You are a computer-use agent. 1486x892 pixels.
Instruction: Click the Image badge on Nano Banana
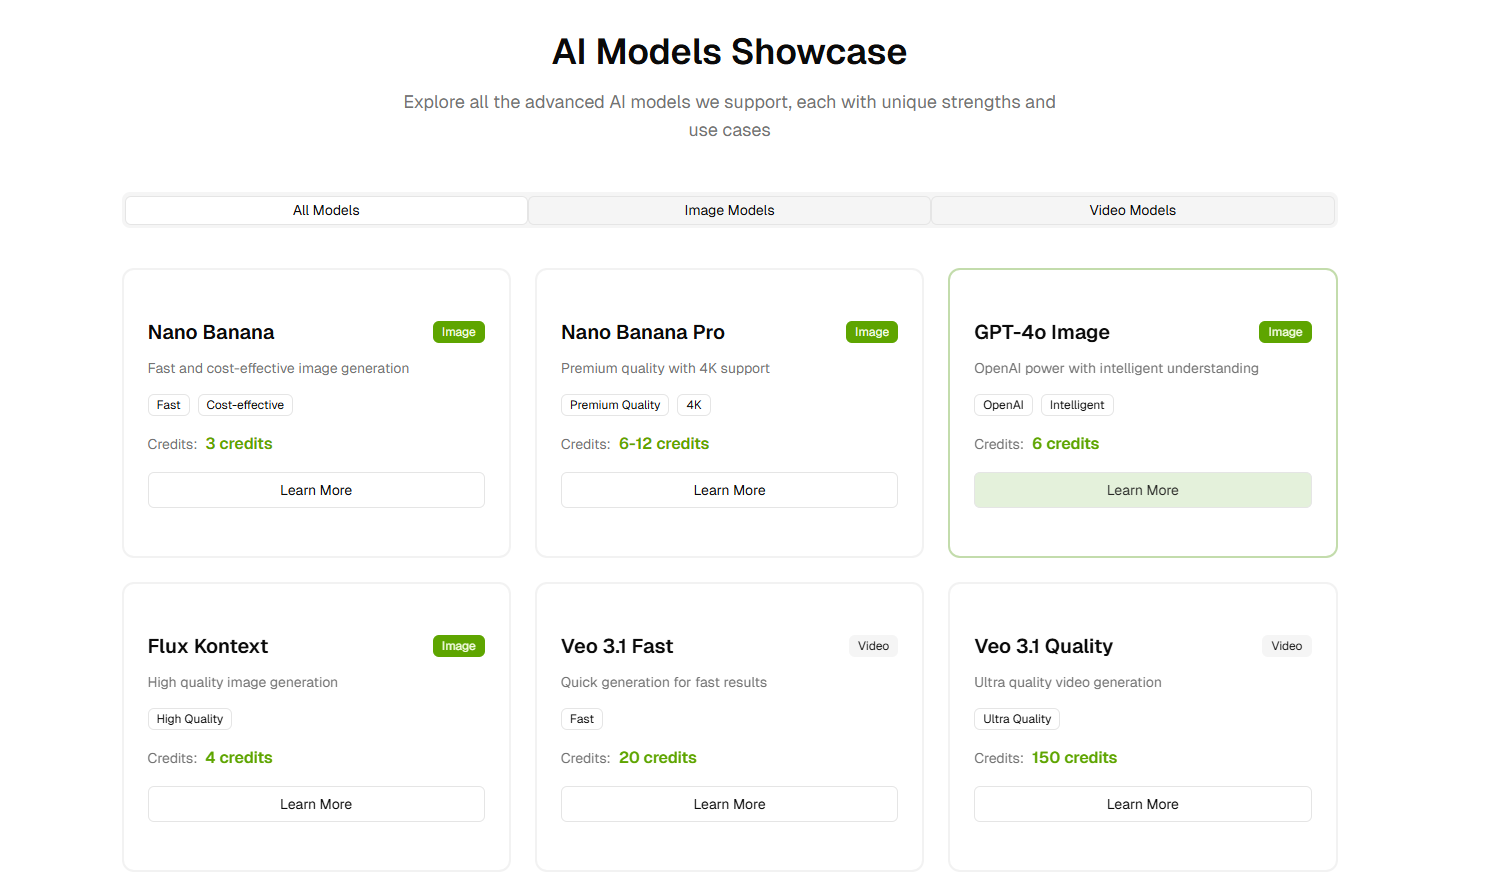(x=458, y=332)
